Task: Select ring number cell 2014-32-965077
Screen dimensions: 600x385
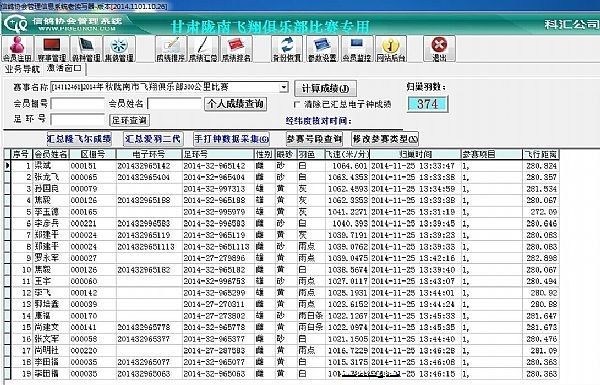Action: point(218,362)
